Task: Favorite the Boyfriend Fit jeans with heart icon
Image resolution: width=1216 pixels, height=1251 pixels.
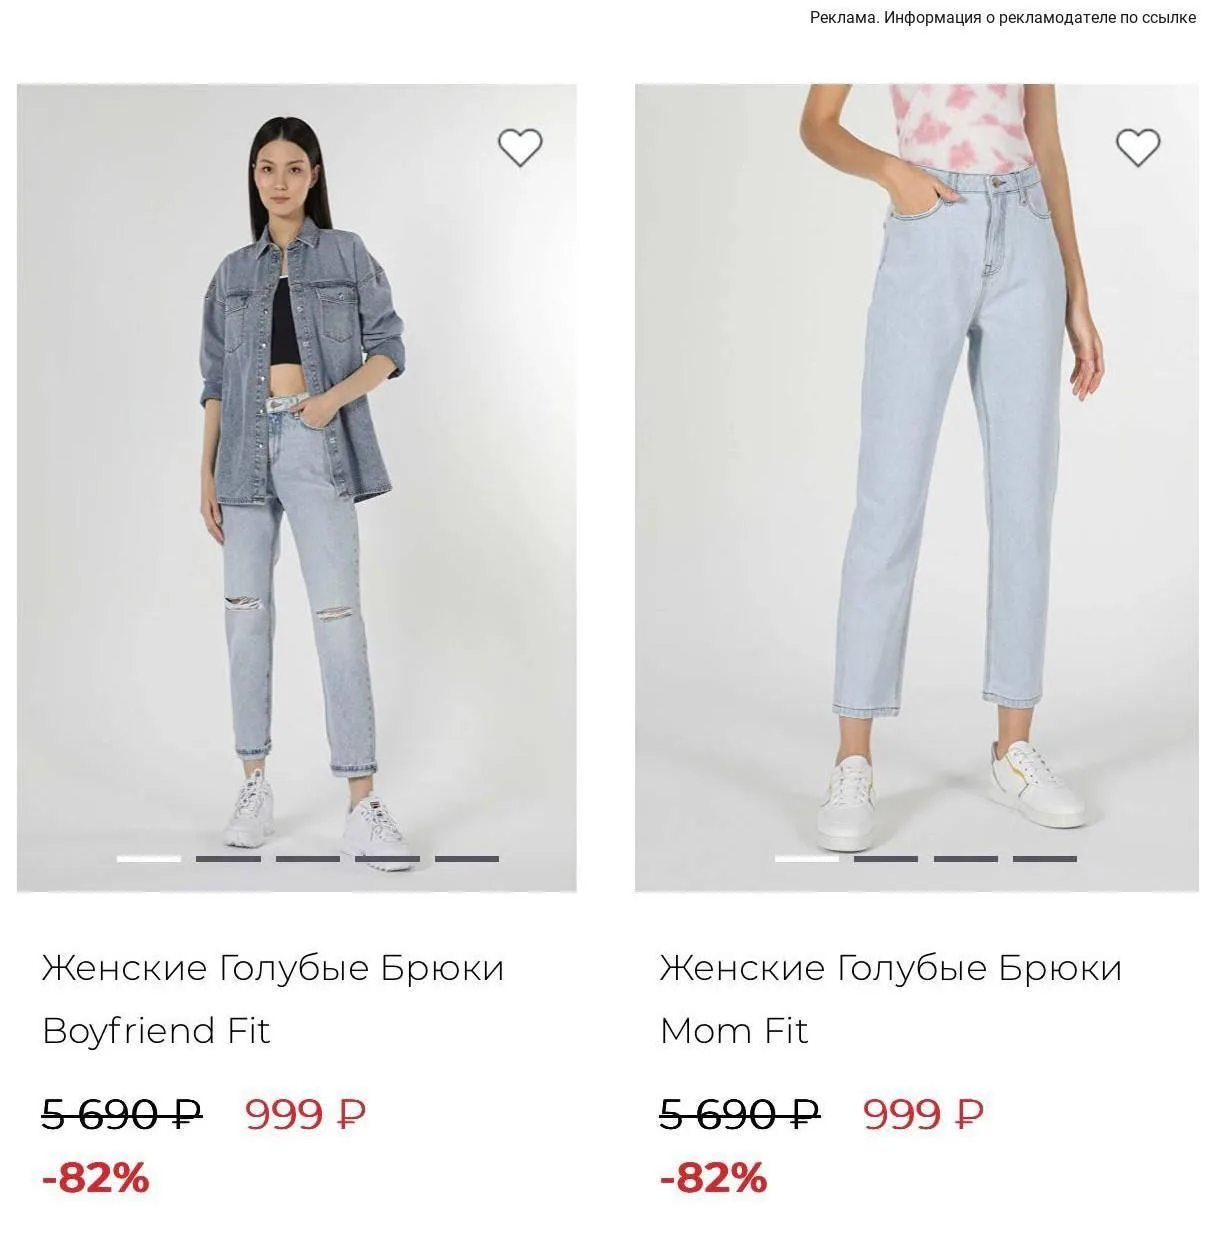Action: click(x=520, y=148)
